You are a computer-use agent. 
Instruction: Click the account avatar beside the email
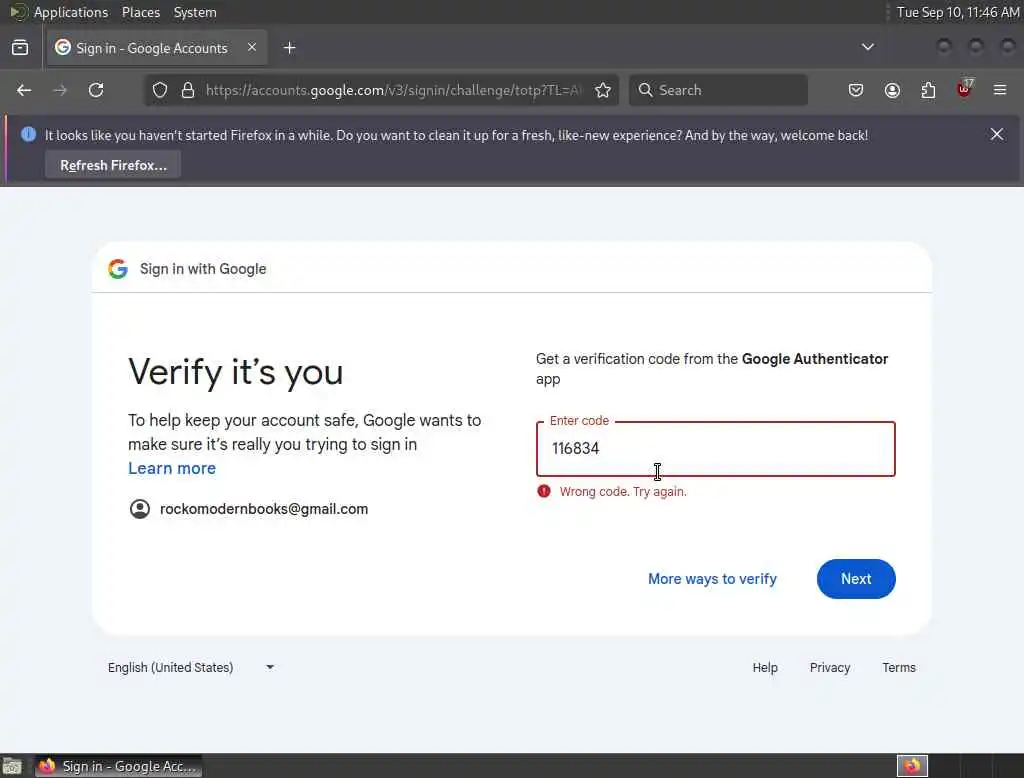pyautogui.click(x=140, y=509)
